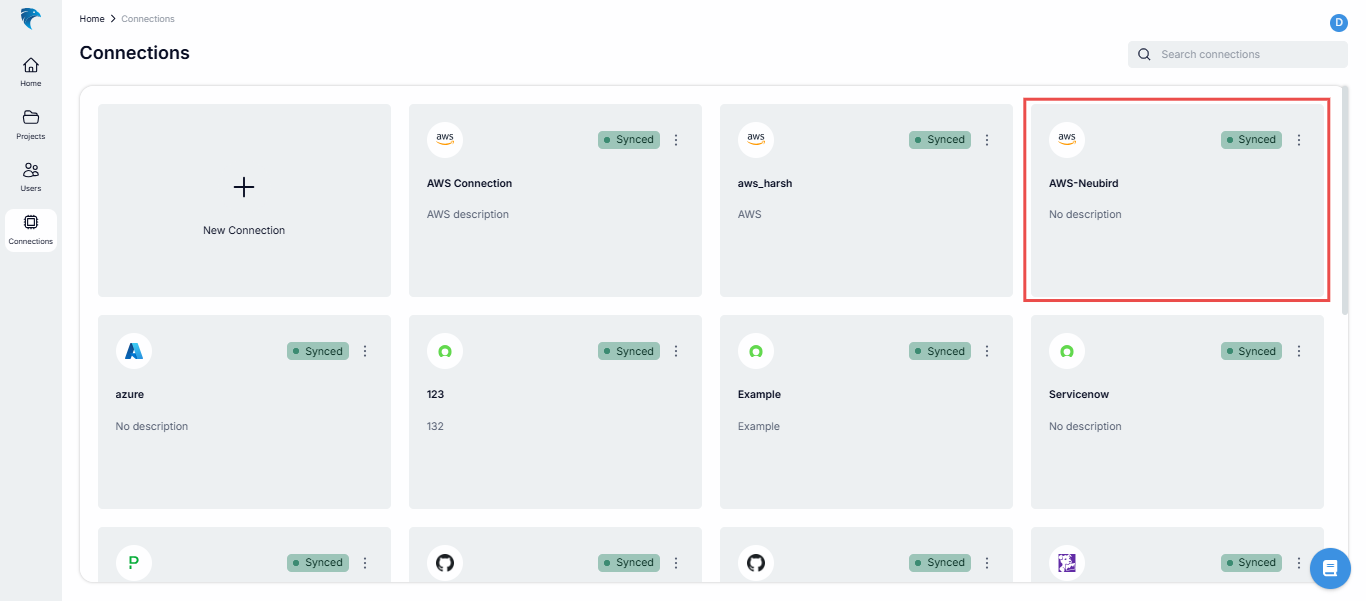Open the Users sidebar section
The image size is (1366, 601).
31,176
